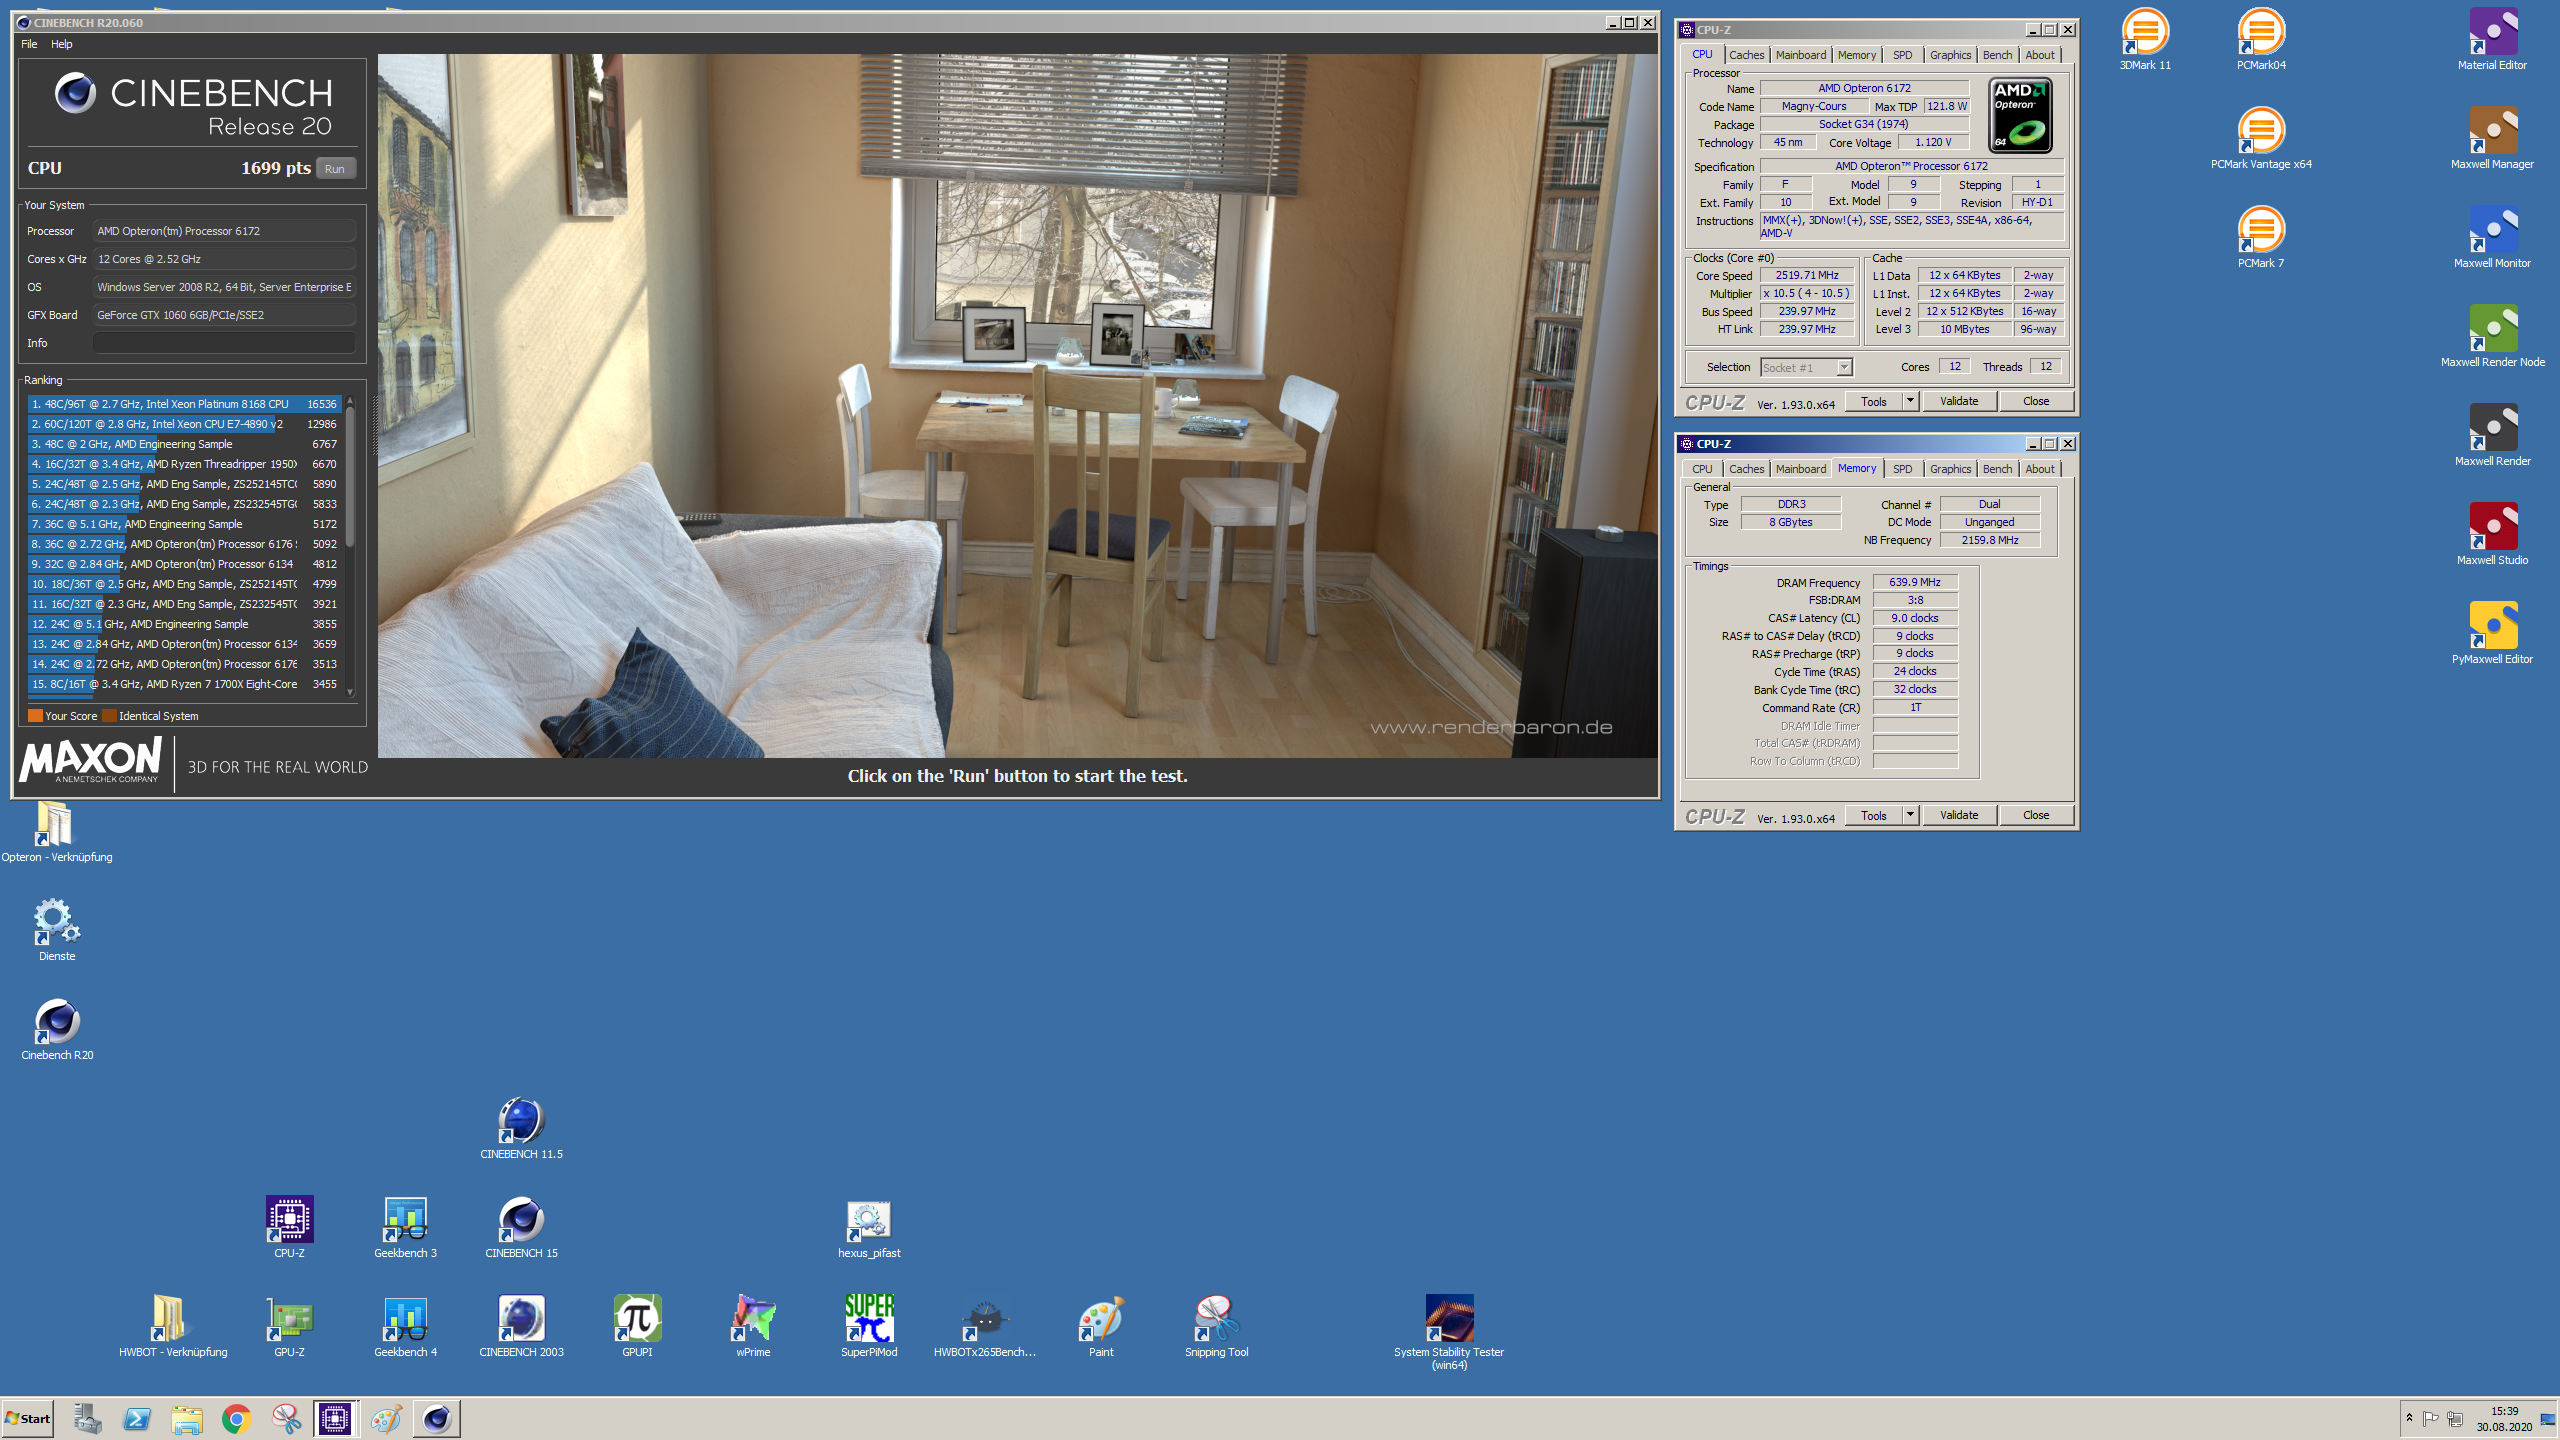Open the 3DMark 11 desktop shortcut
The image size is (2560, 1440).
click(x=2145, y=39)
